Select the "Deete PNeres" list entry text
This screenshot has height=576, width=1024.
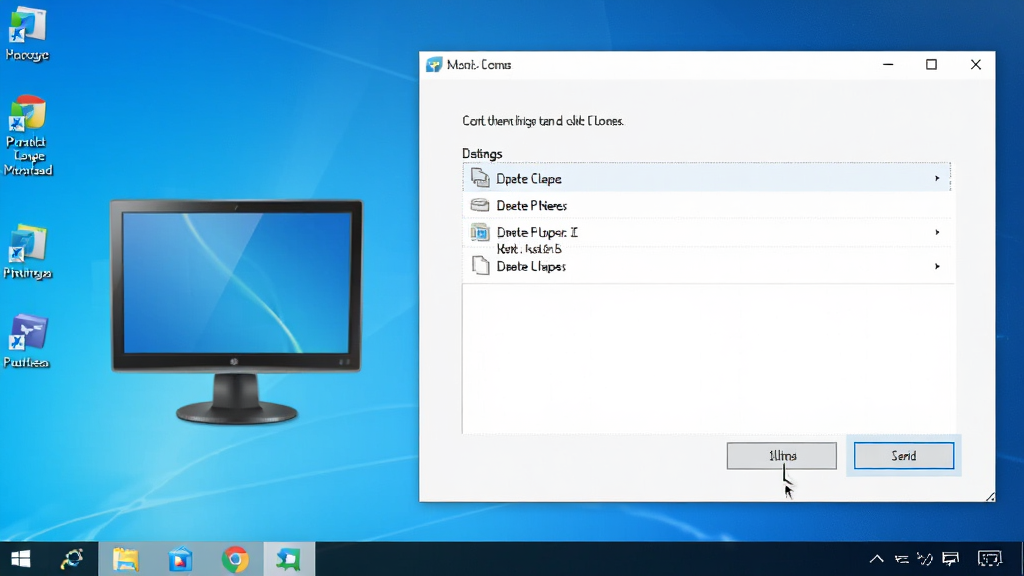point(531,206)
